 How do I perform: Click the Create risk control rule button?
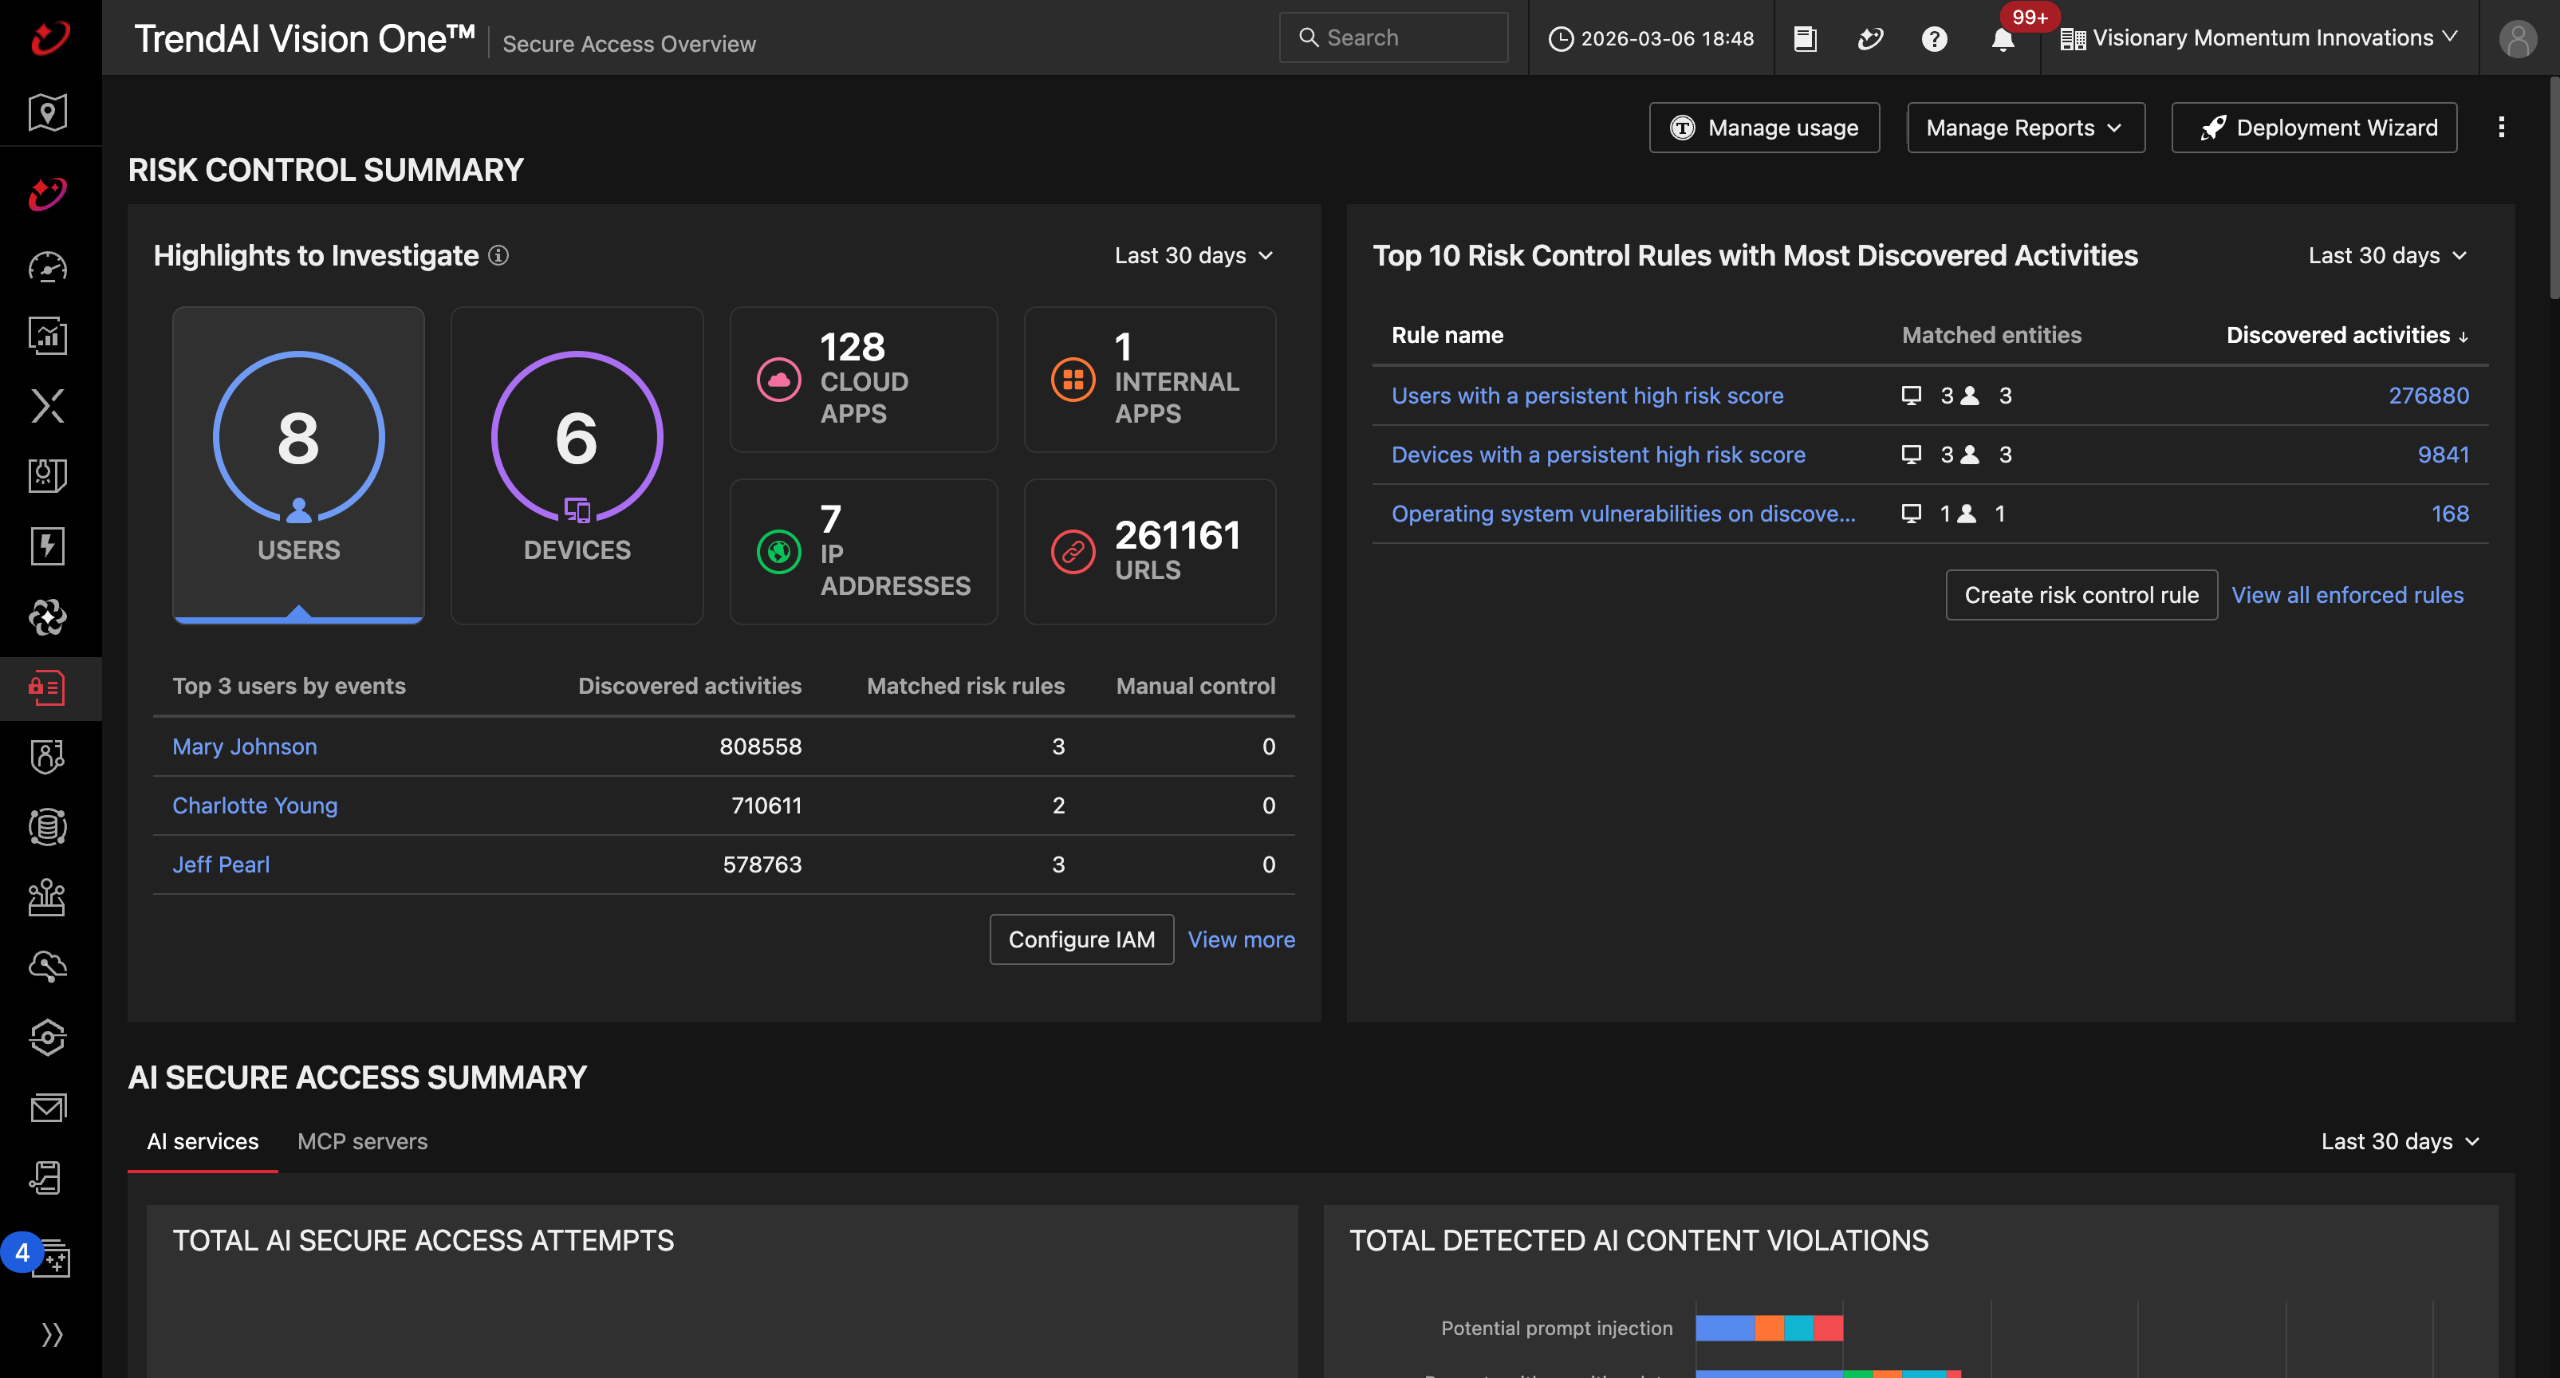(2081, 595)
